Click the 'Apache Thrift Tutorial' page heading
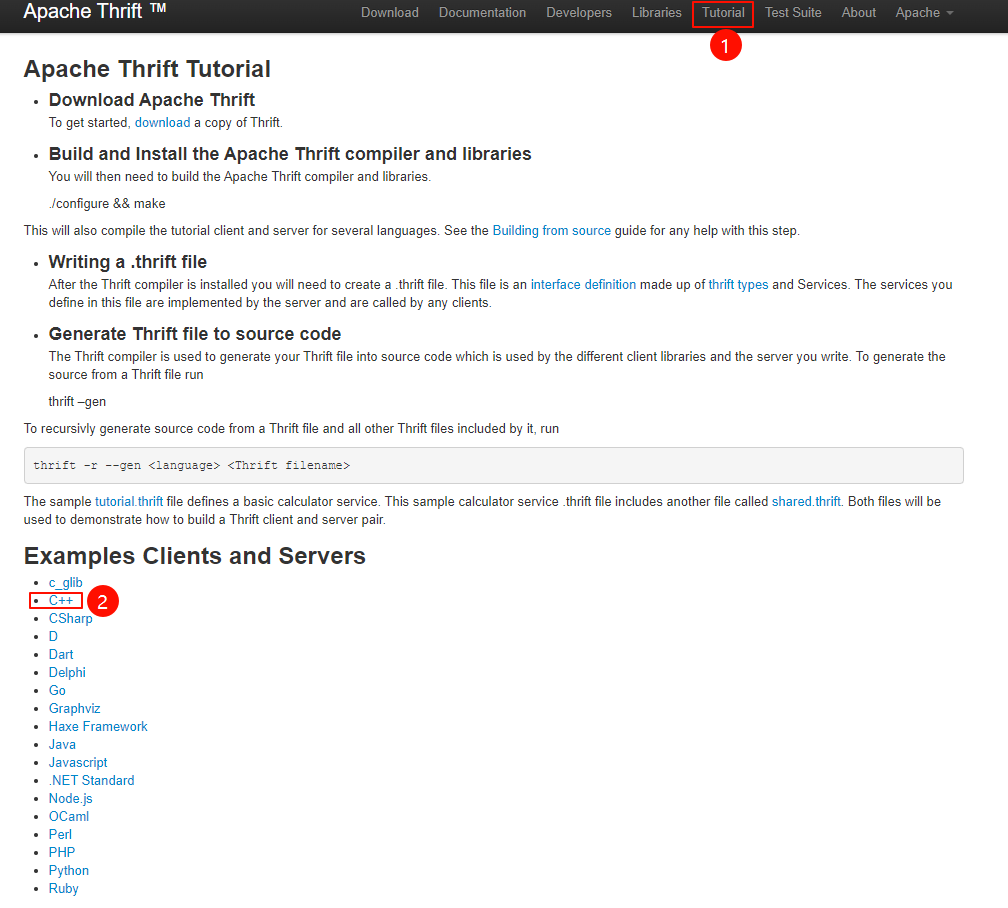This screenshot has height=908, width=1008. pyautogui.click(x=147, y=69)
